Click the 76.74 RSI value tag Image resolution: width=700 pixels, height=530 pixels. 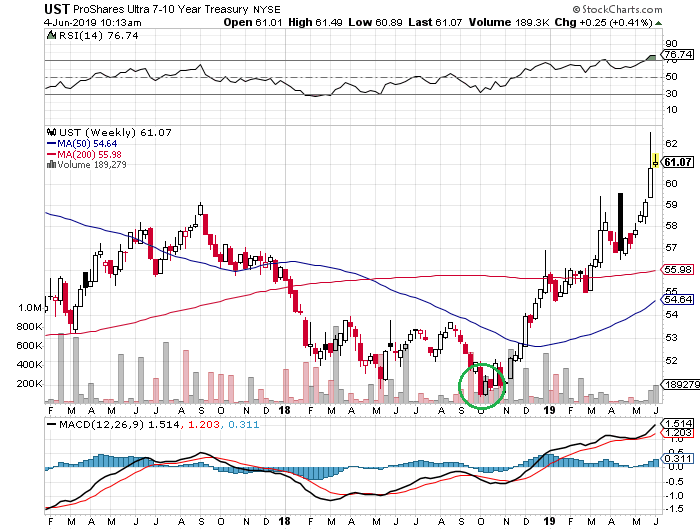(x=677, y=54)
